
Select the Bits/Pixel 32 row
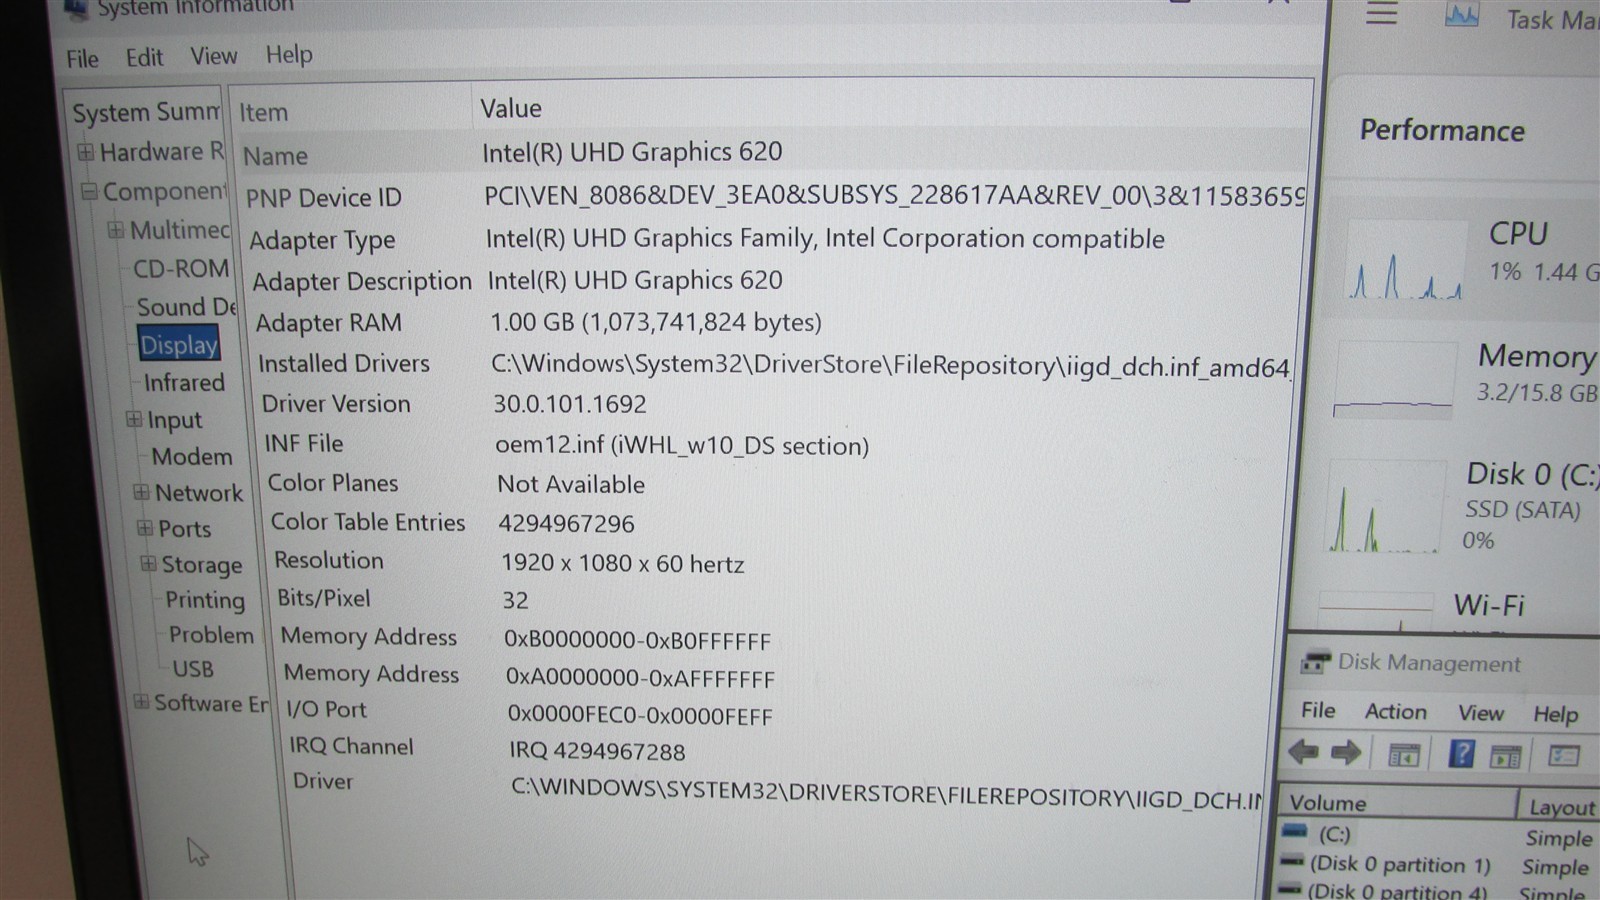click(x=777, y=599)
